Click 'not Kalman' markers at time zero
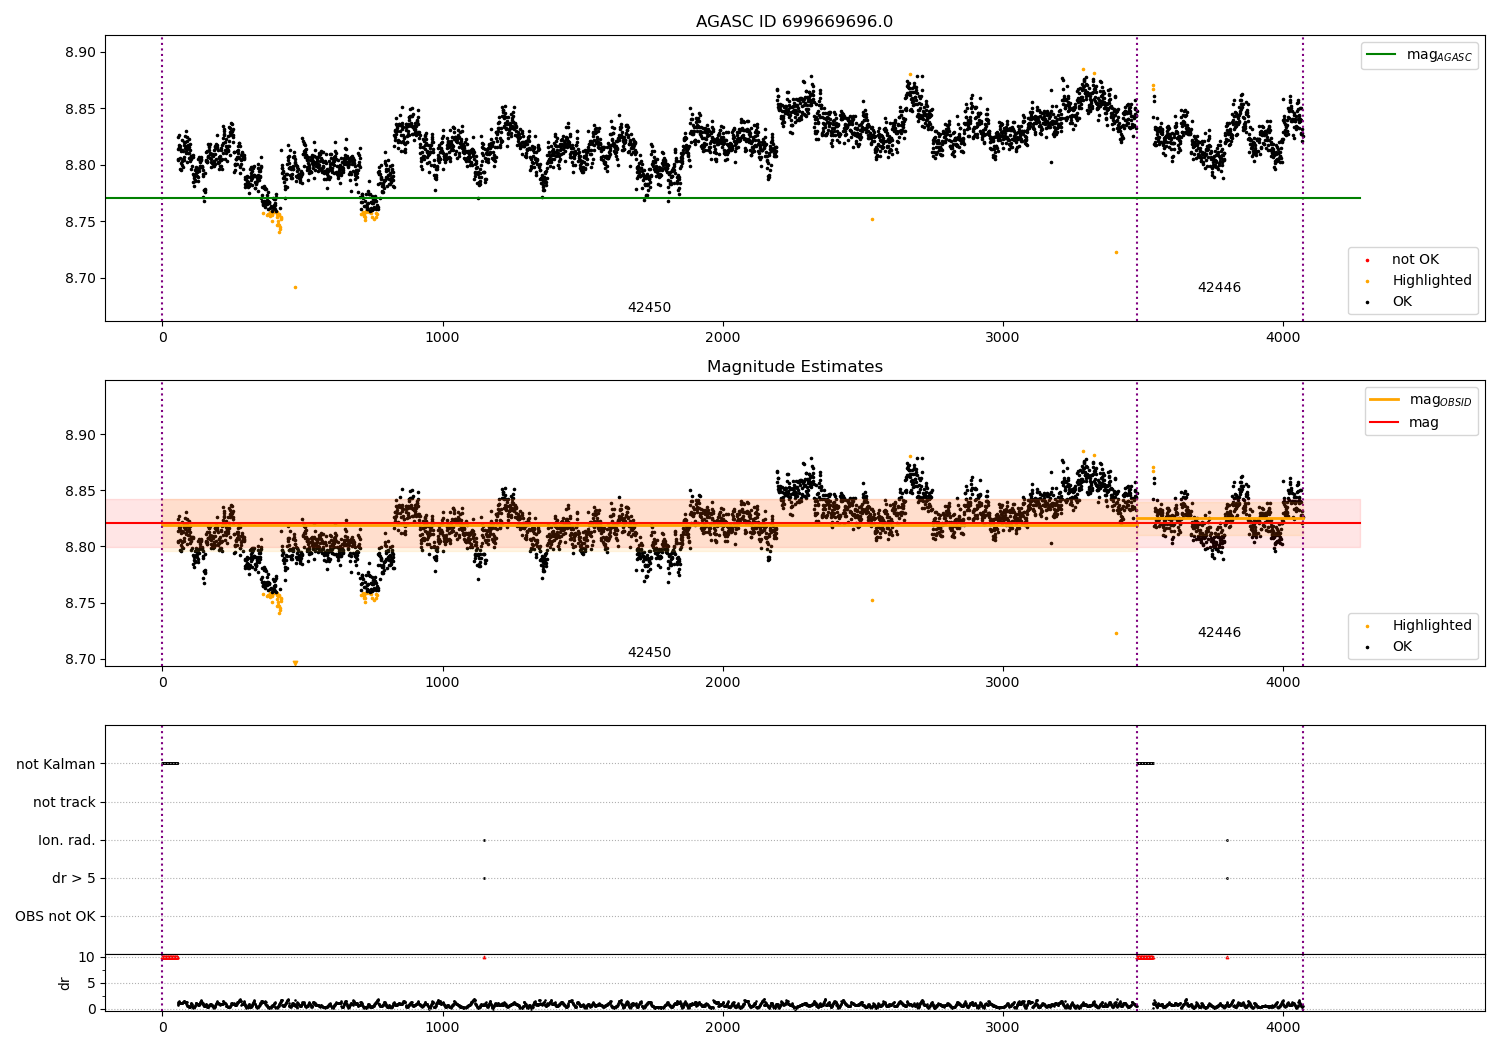This screenshot has height=1050, width=1500. [170, 764]
